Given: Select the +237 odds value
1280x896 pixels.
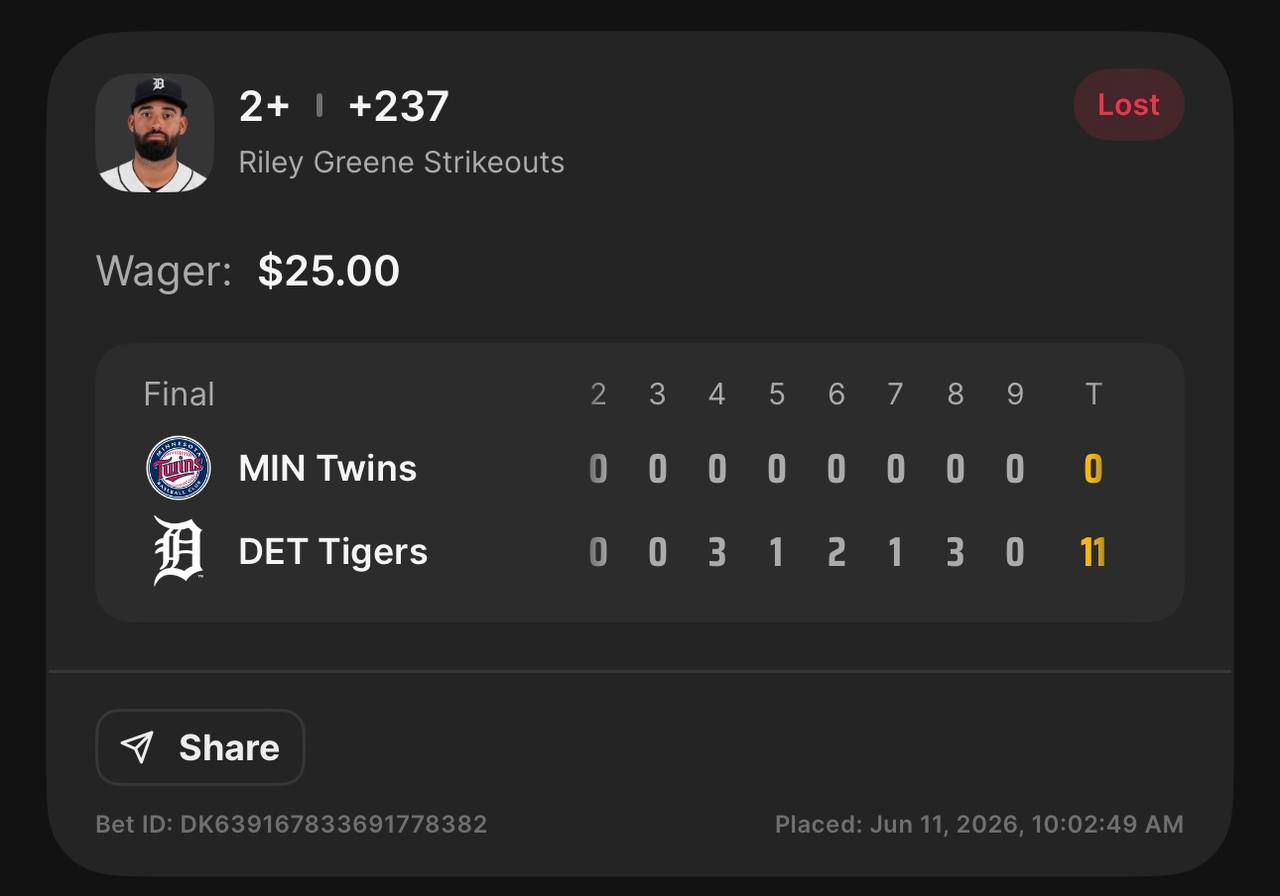Looking at the screenshot, I should click(x=398, y=106).
